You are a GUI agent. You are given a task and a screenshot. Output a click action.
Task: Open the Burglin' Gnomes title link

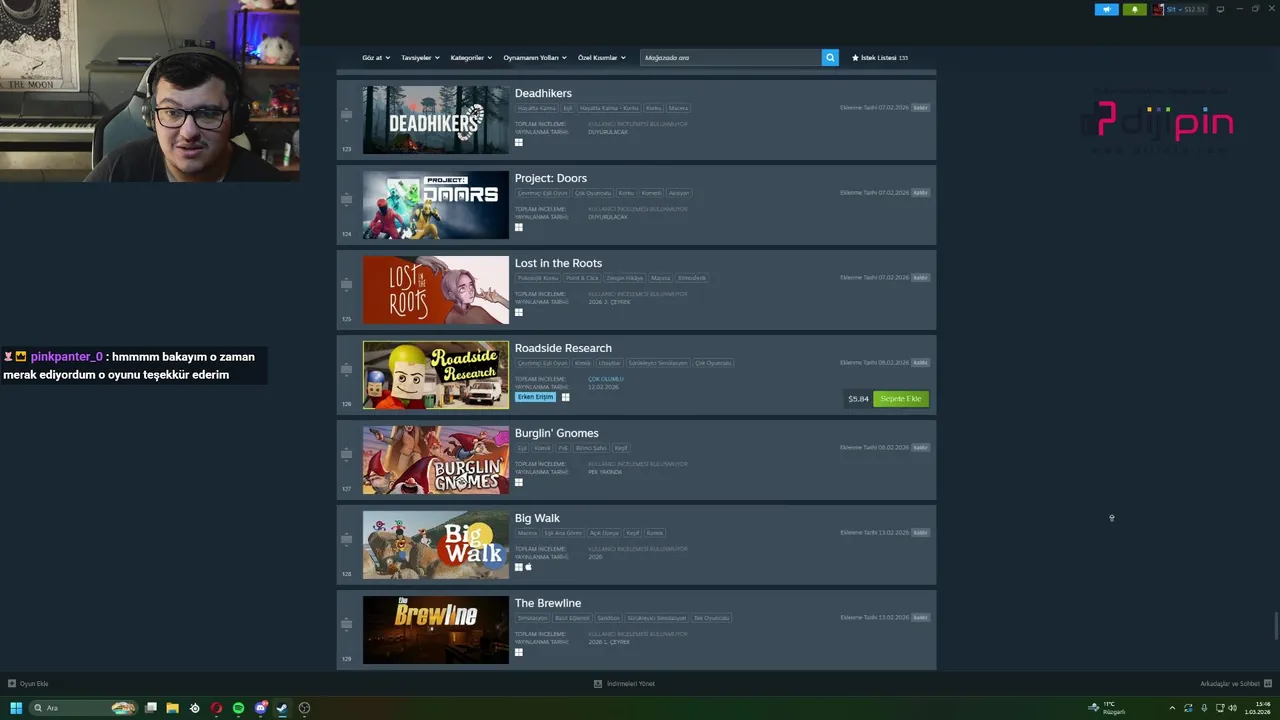(x=556, y=433)
